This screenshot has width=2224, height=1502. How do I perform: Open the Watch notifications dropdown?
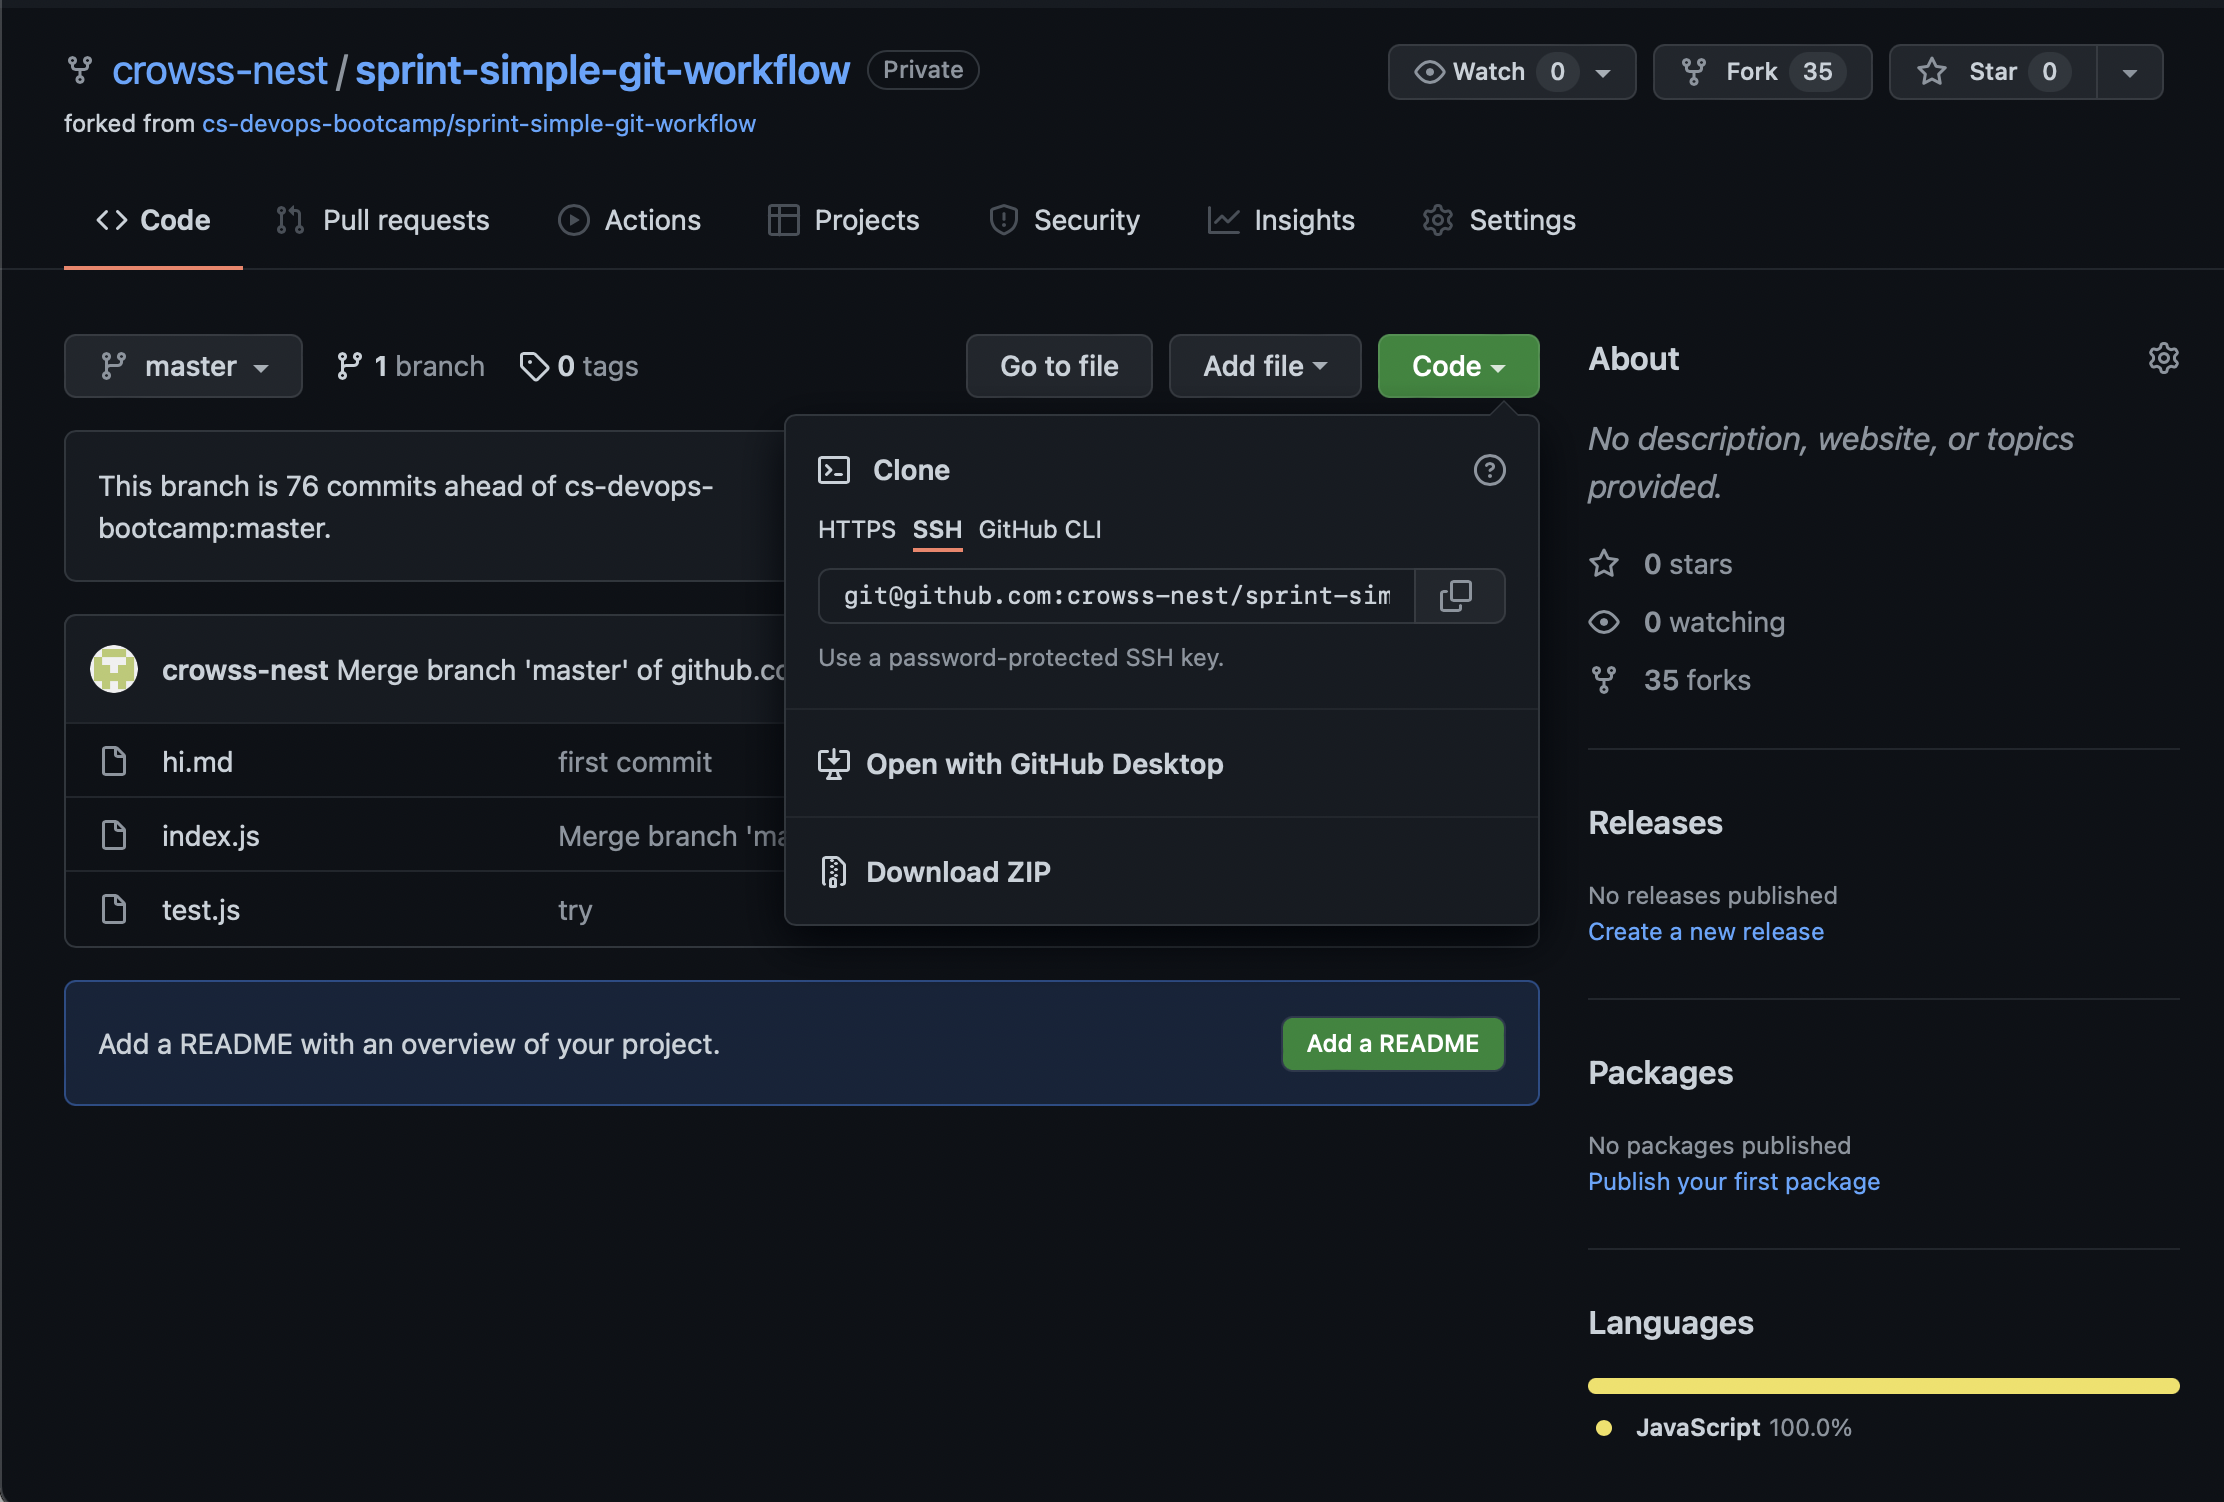point(1511,72)
